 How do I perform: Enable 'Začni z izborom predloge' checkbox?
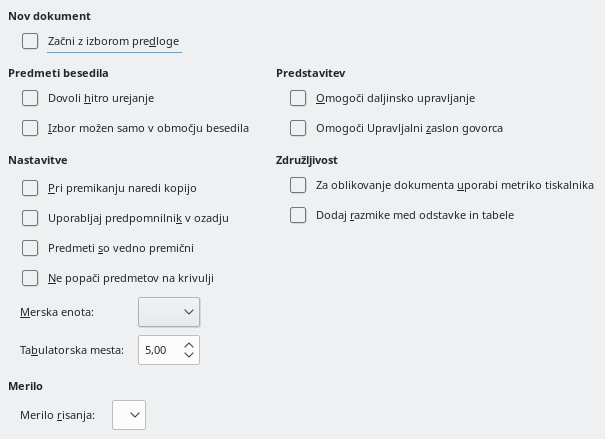click(x=30, y=41)
